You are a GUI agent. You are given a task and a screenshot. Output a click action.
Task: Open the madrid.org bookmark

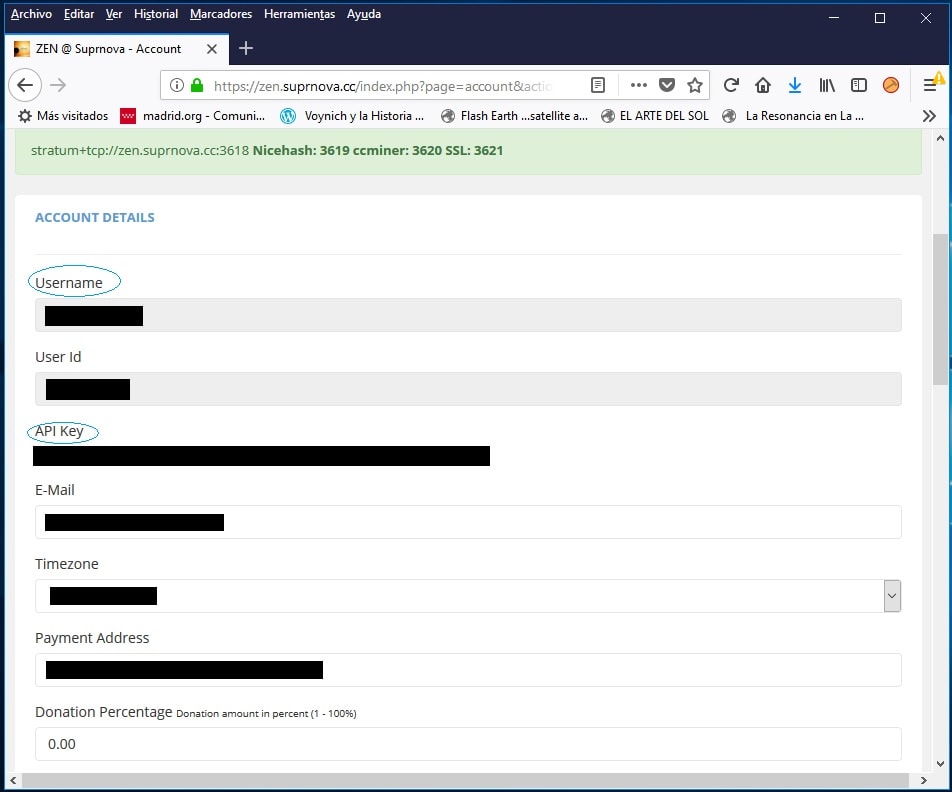tap(193, 116)
